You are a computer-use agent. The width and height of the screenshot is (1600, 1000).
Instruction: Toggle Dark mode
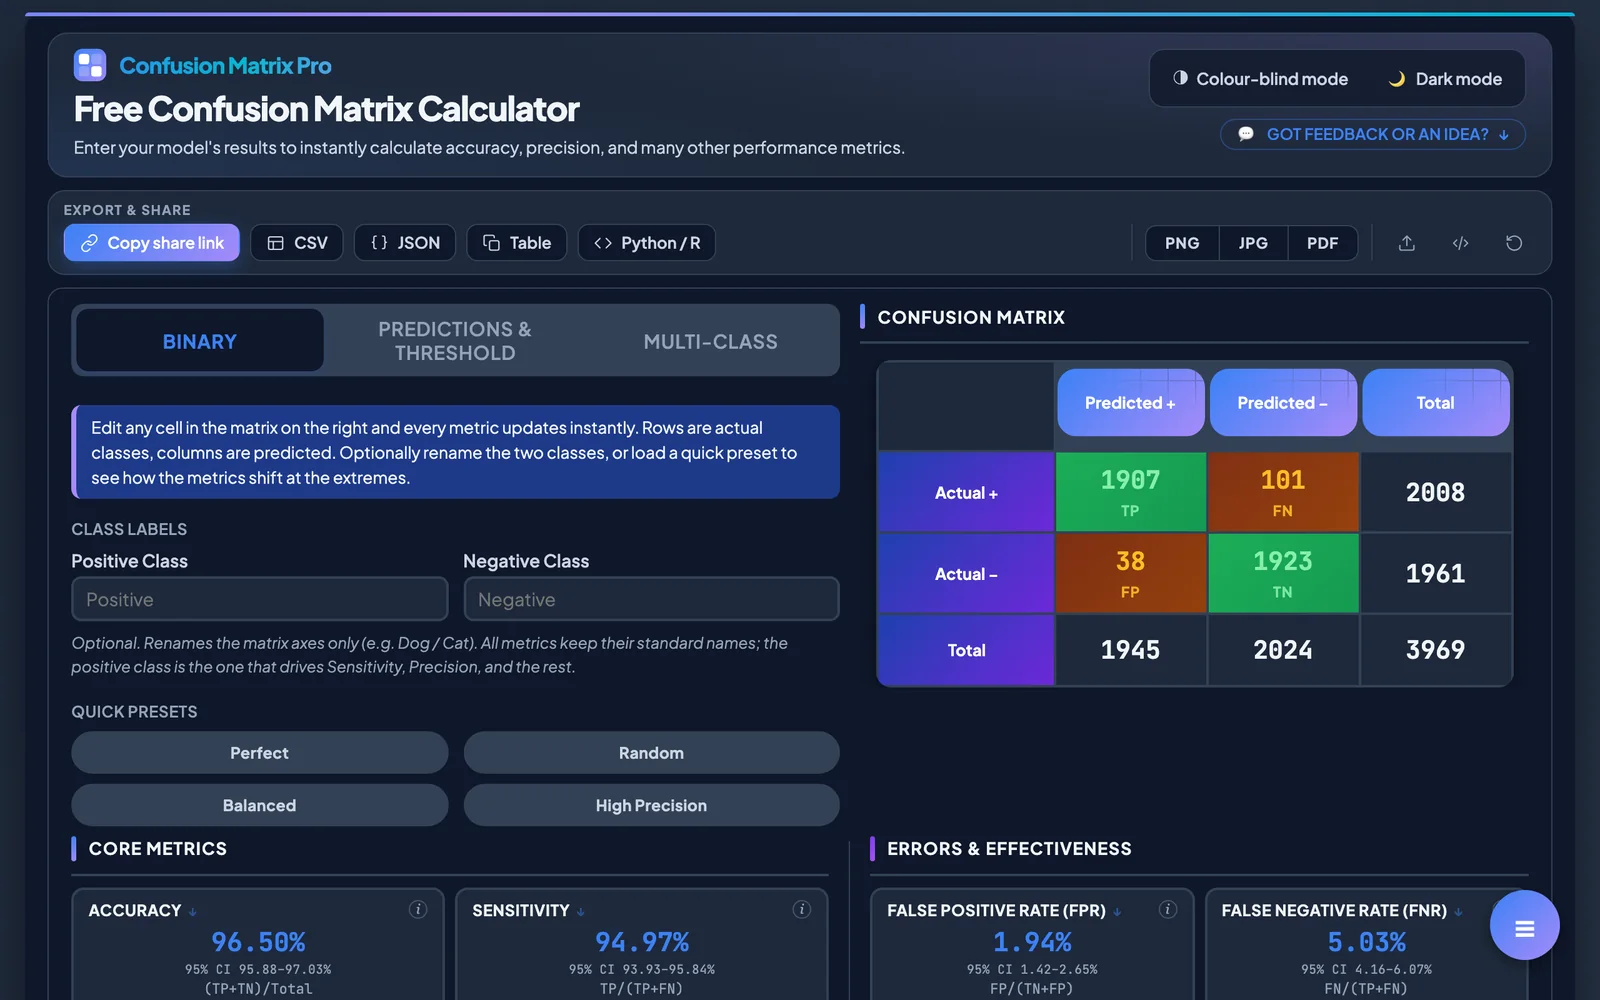(1446, 79)
